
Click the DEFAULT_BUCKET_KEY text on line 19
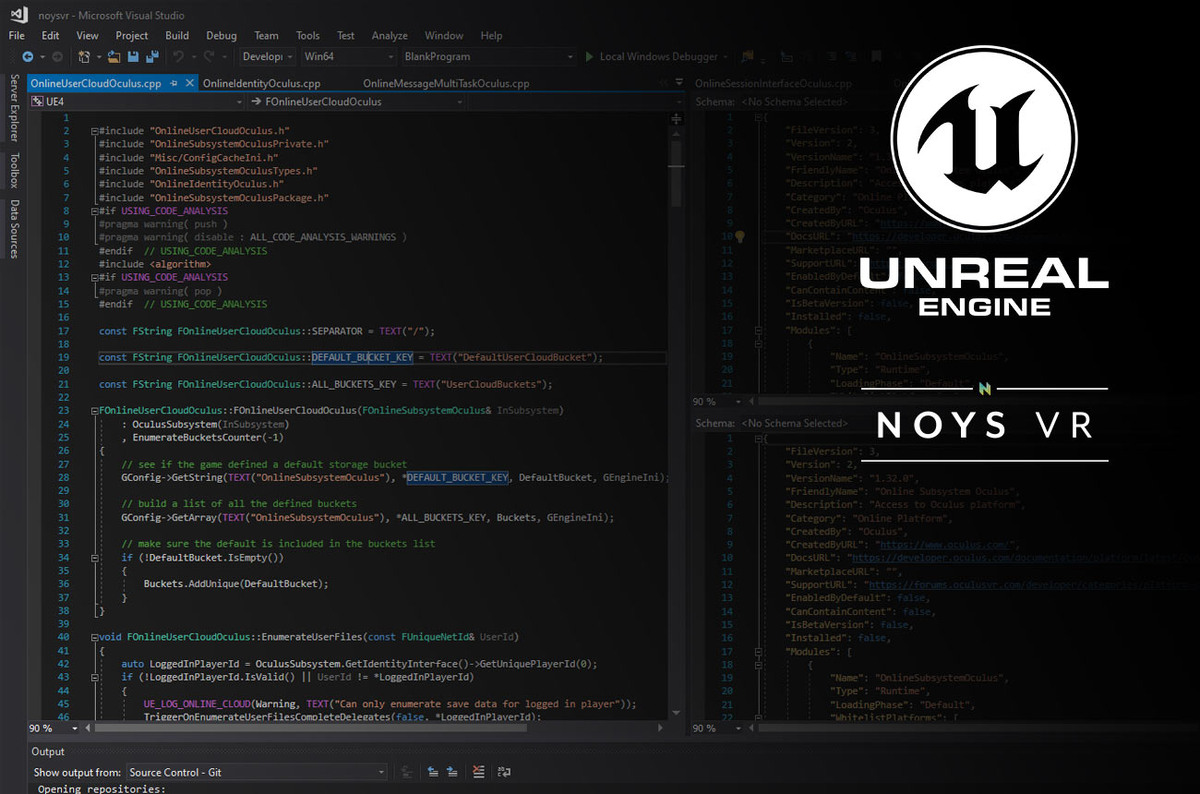pyautogui.click(x=362, y=357)
